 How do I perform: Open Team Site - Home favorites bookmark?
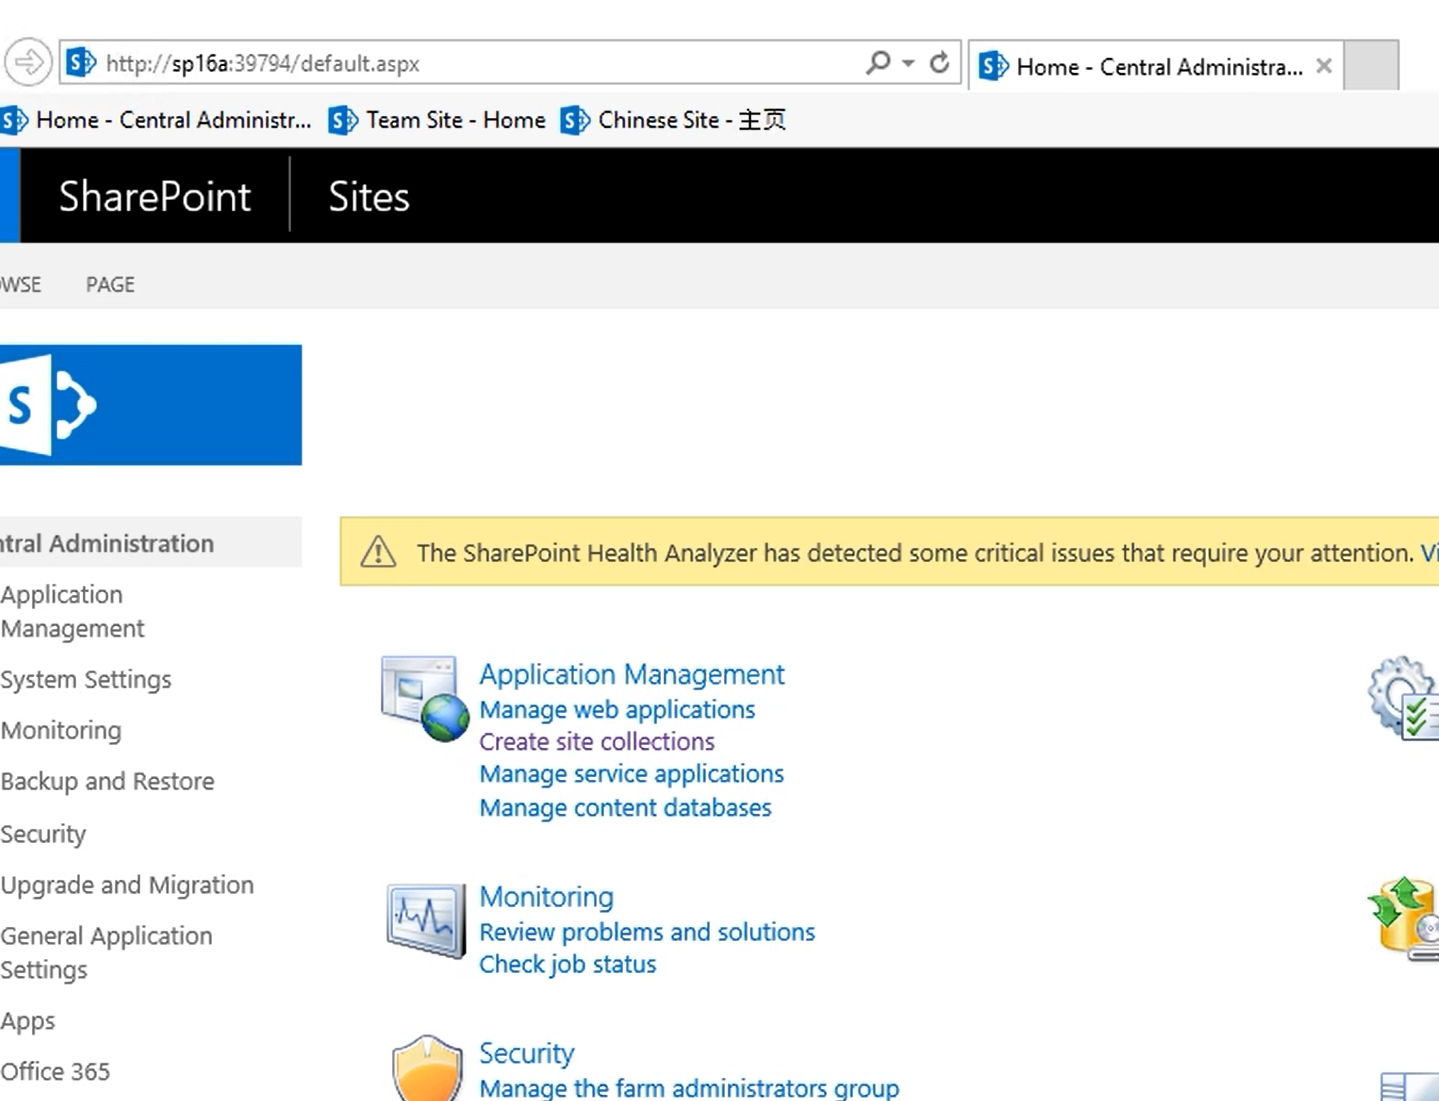437,120
